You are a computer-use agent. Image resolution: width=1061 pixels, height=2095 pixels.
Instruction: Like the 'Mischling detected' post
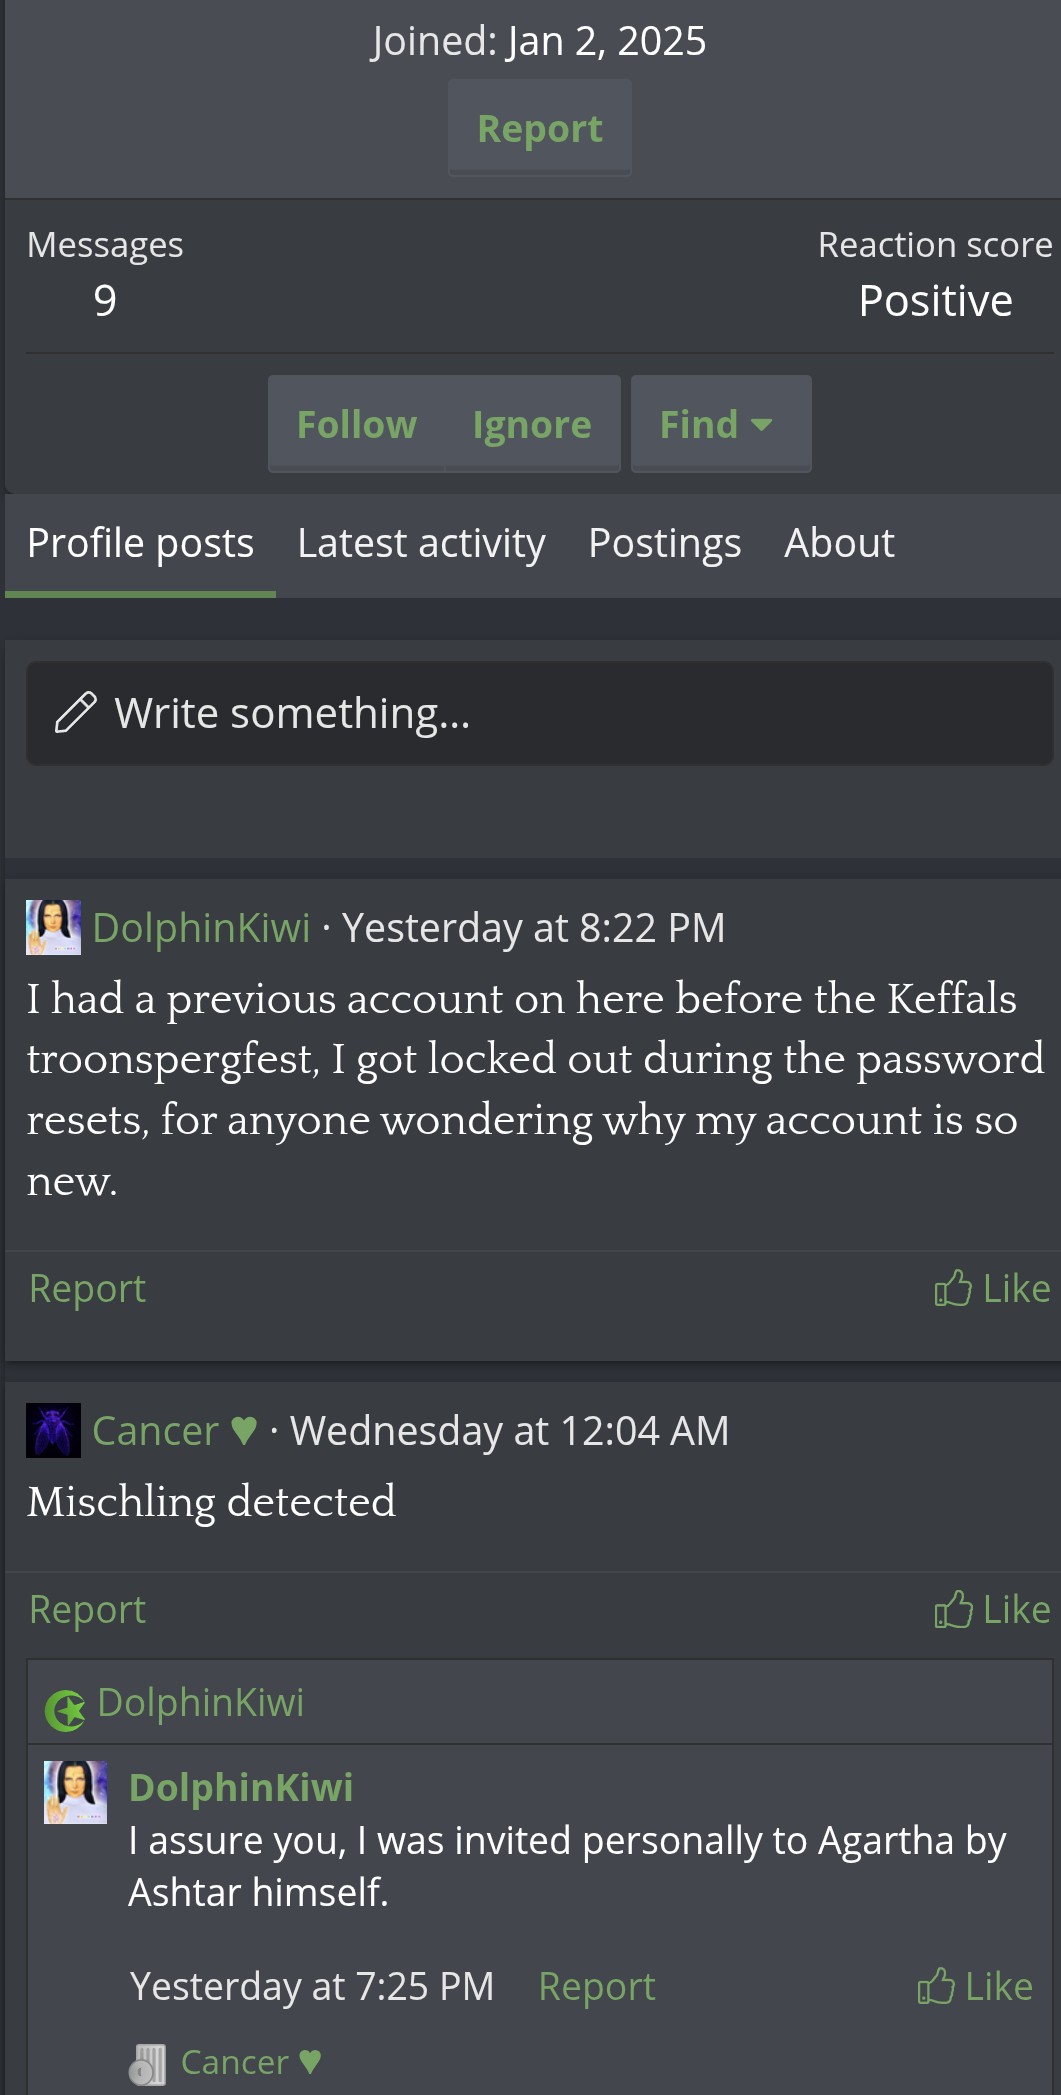(x=992, y=1610)
